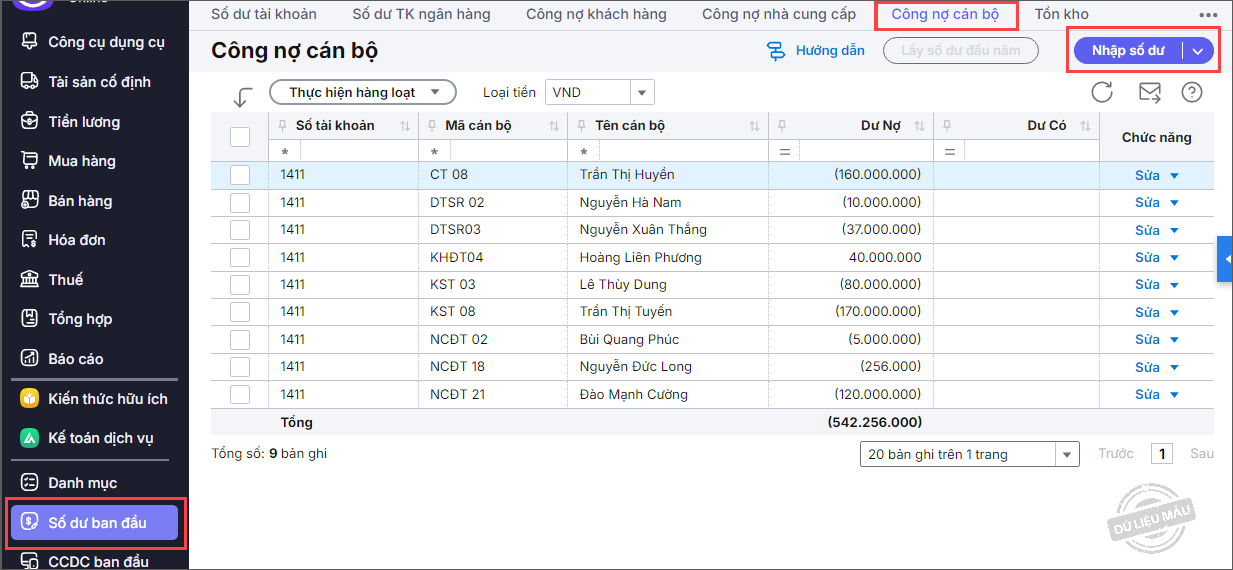Sort by the Mã cán bộ column arrows
1233x570 pixels.
click(x=553, y=126)
